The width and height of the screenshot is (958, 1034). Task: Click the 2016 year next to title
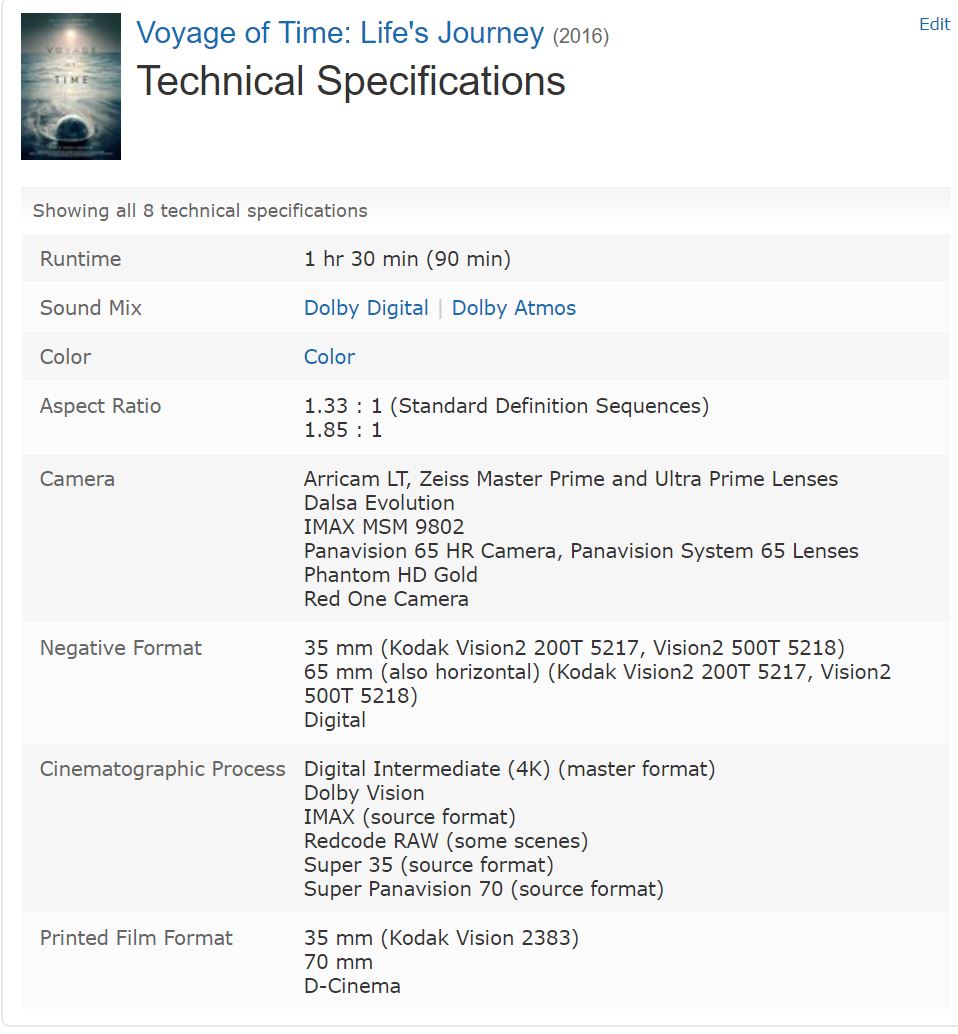[581, 36]
